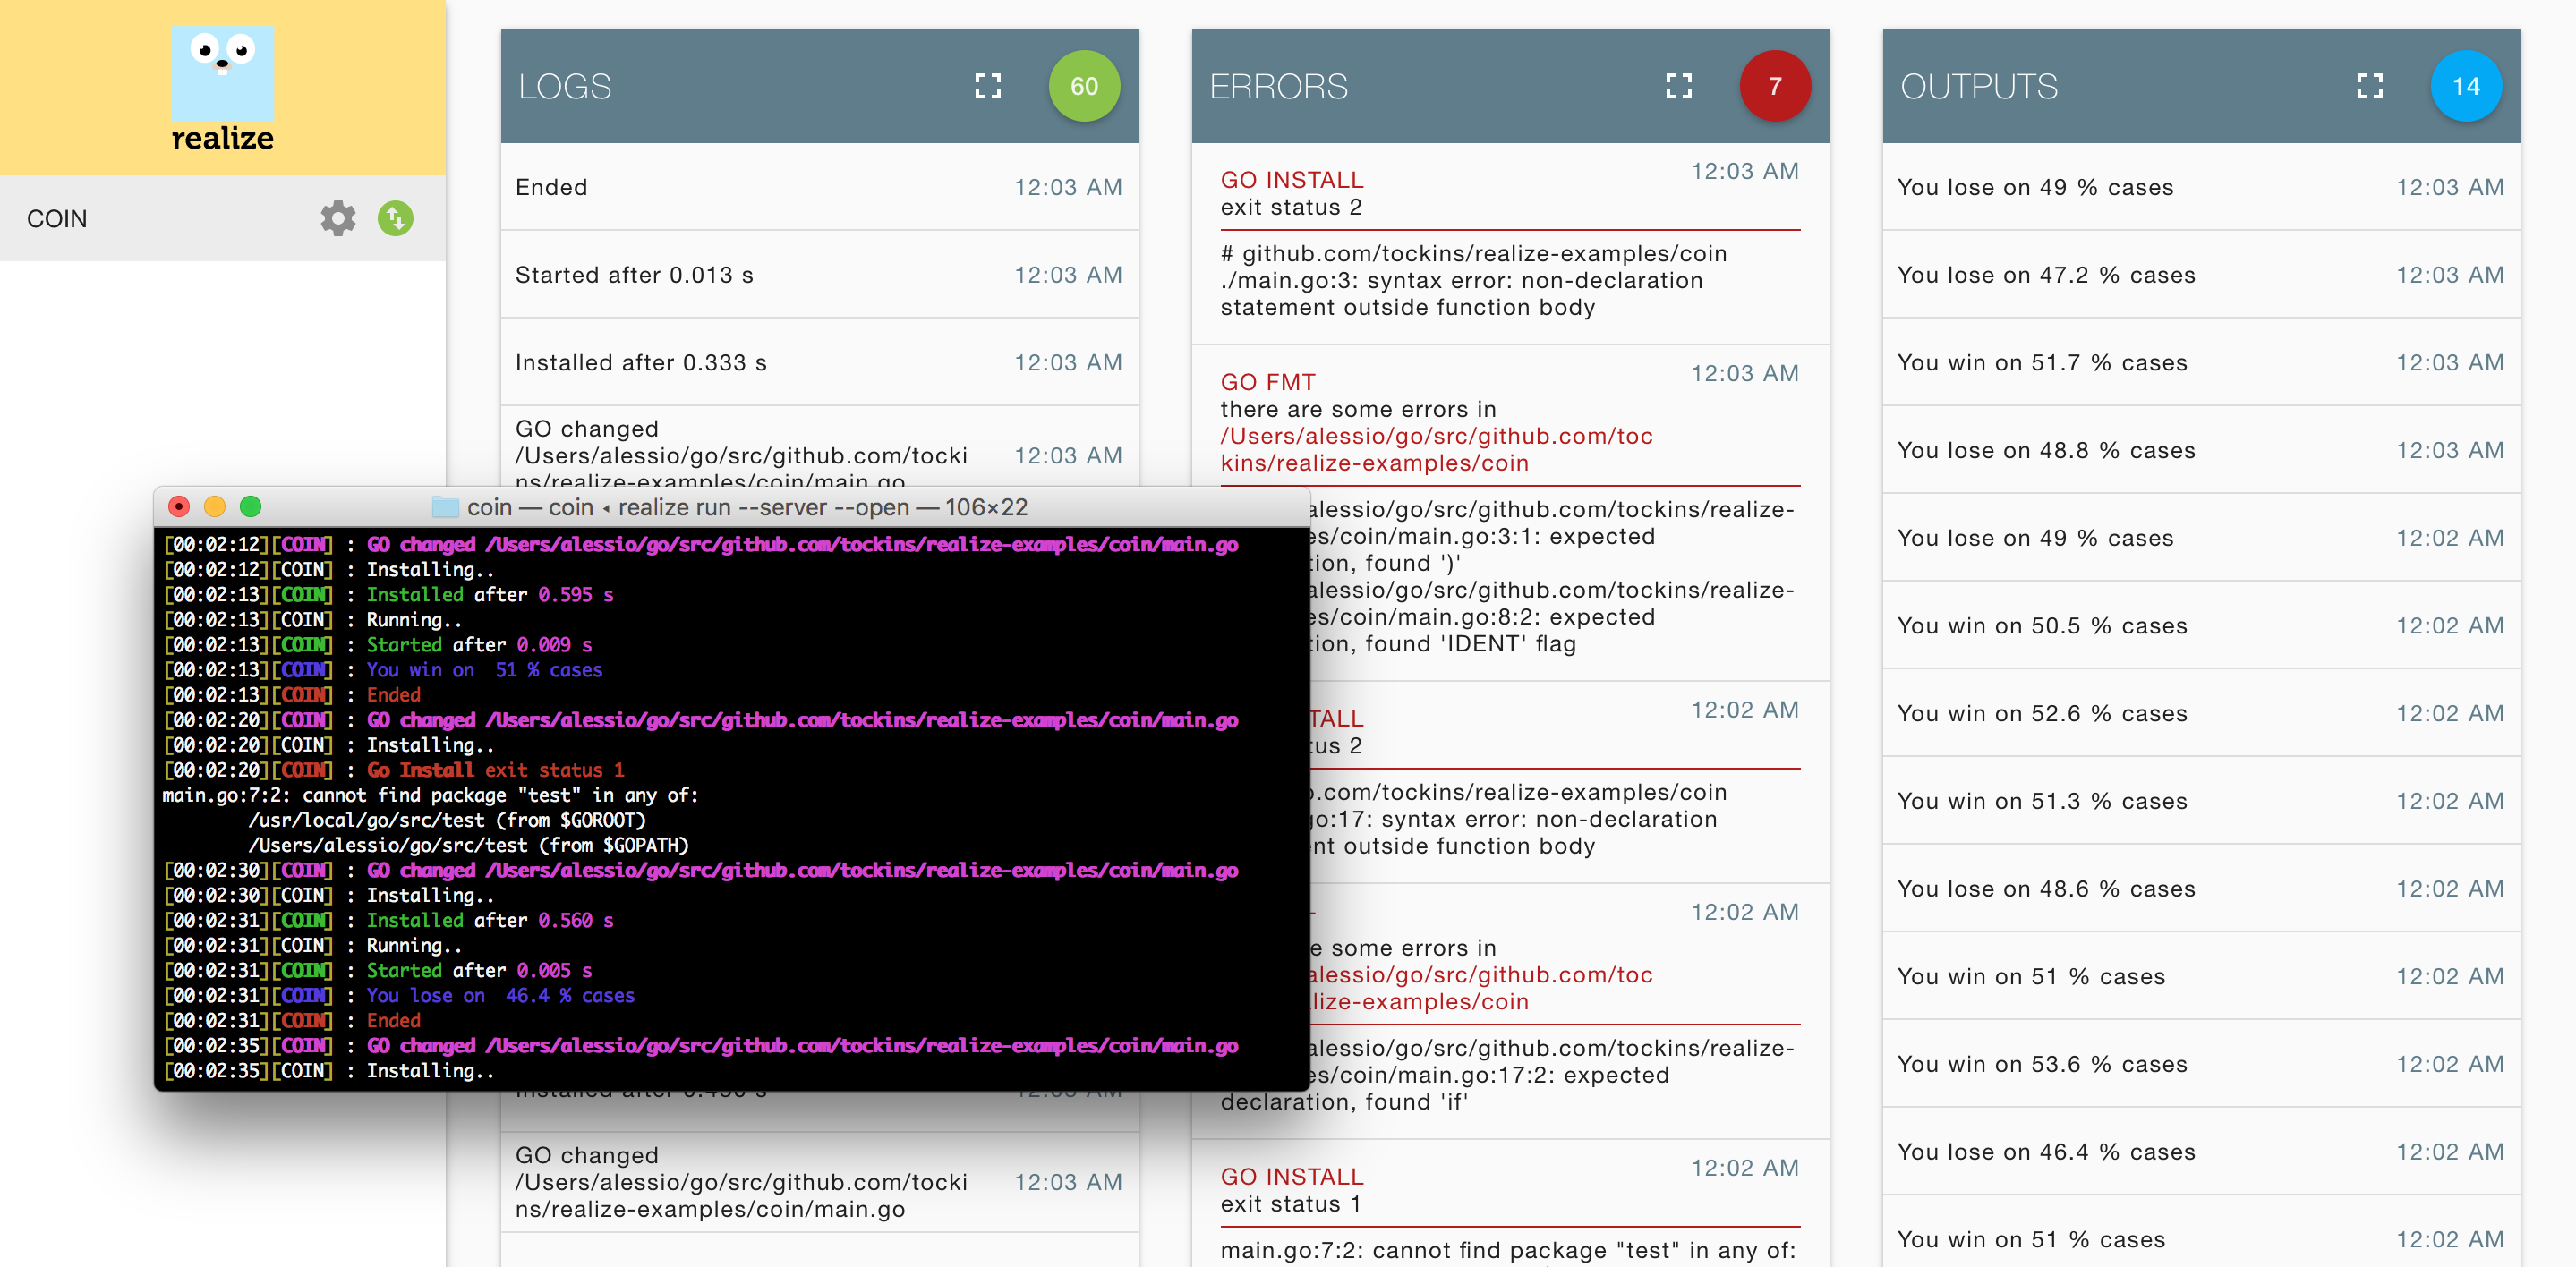Expand the LOGS panel to fullscreen

click(987, 86)
